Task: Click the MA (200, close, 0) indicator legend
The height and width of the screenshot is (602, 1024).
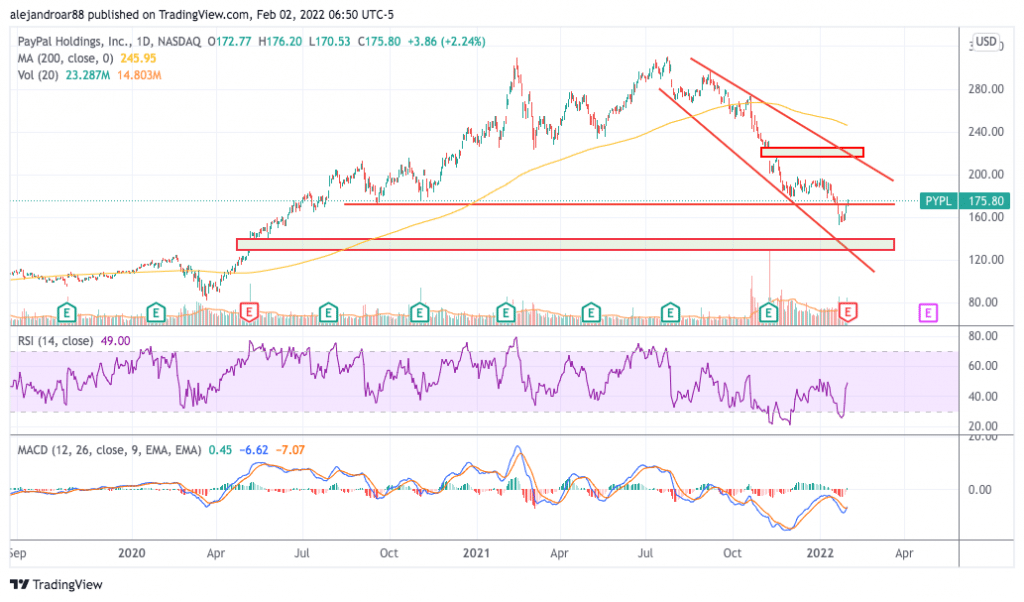Action: (x=65, y=58)
